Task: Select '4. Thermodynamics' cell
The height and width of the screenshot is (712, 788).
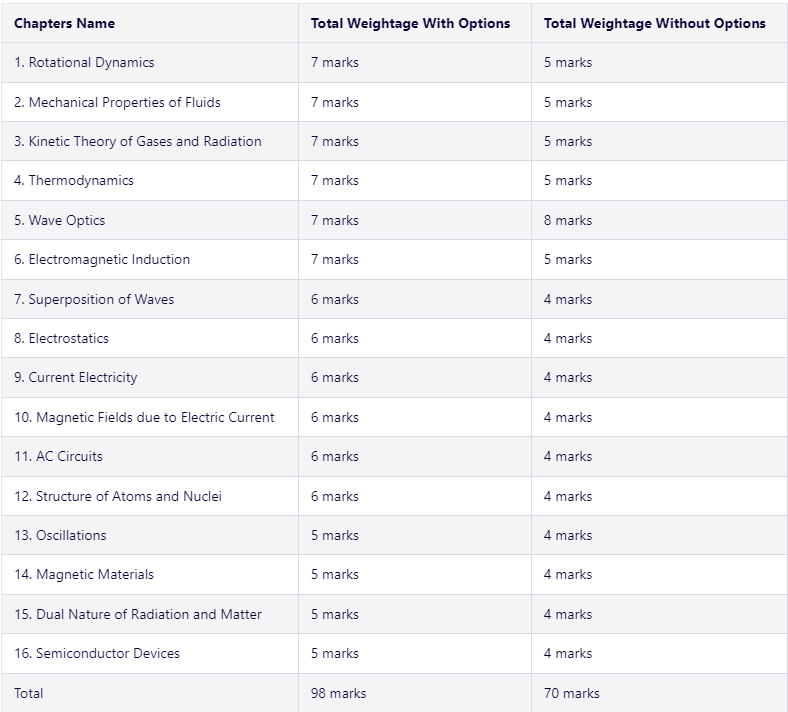Action: coord(74,180)
